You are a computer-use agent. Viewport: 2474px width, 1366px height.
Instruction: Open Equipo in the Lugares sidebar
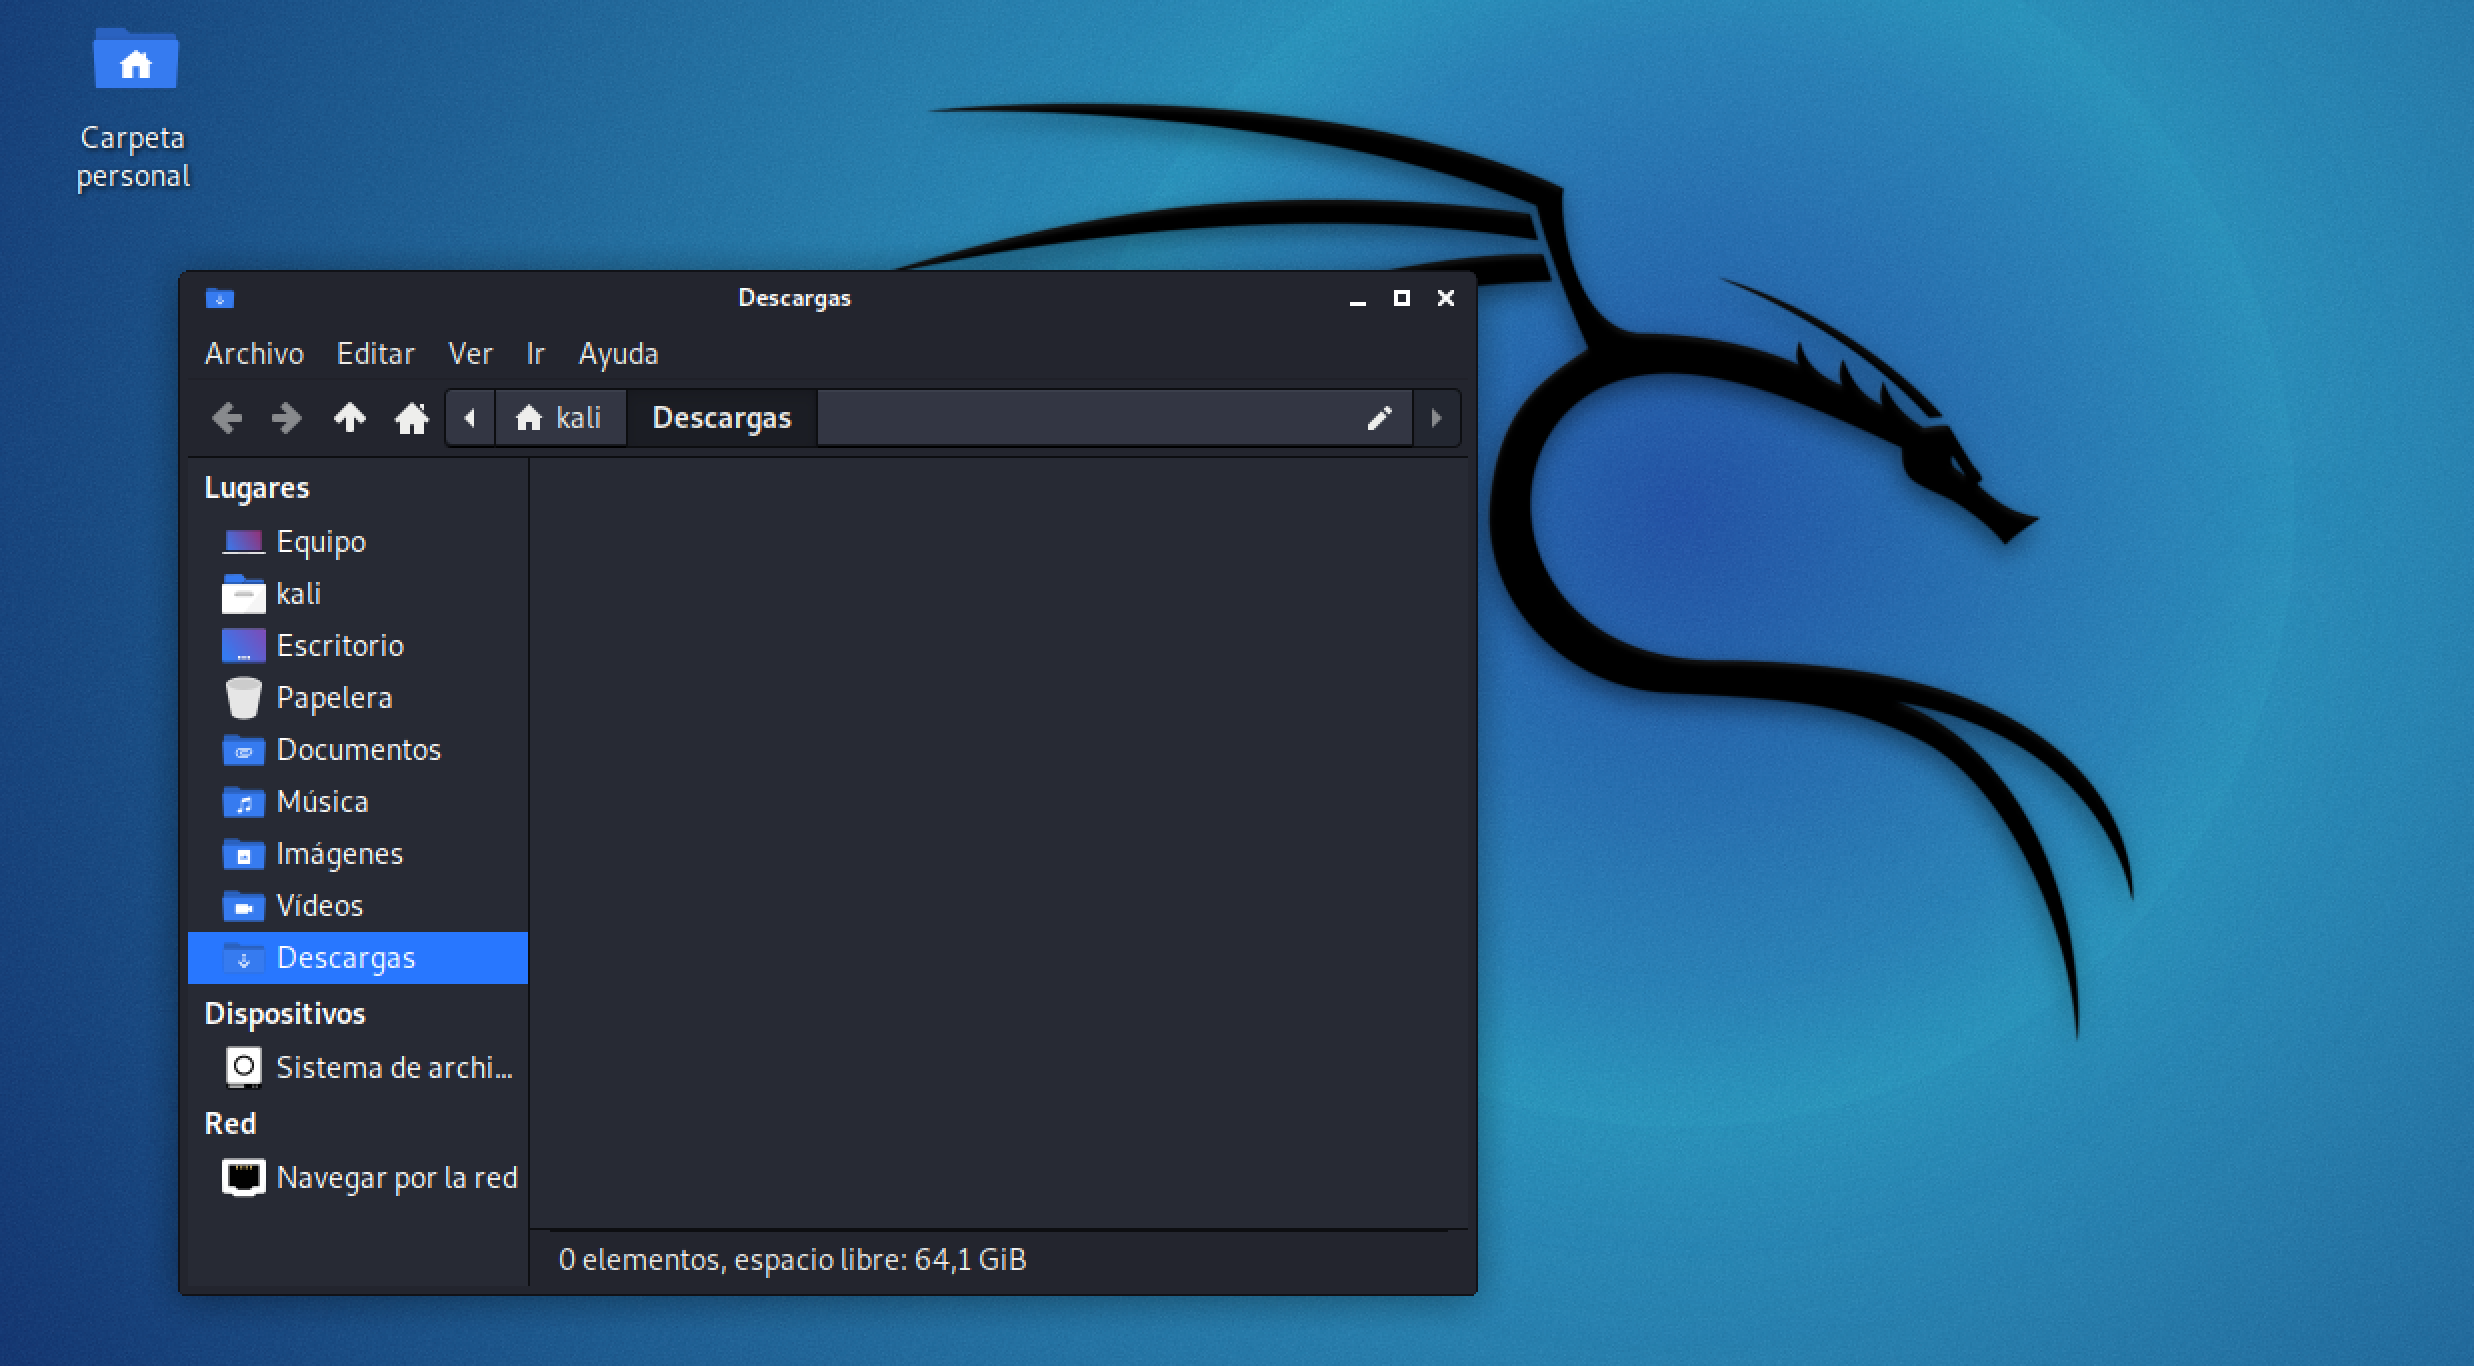pos(320,542)
